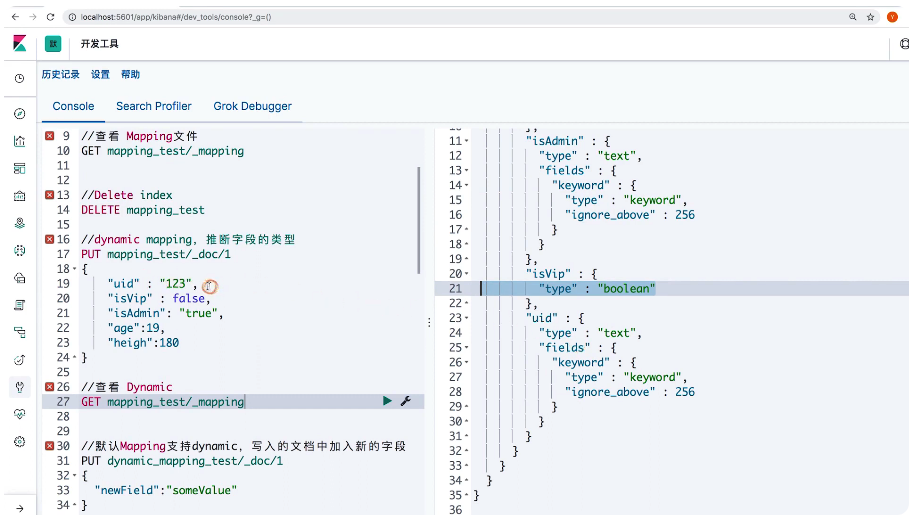The width and height of the screenshot is (913, 520).
Task: Open Management via the gear sidebar icon
Action: (19, 441)
